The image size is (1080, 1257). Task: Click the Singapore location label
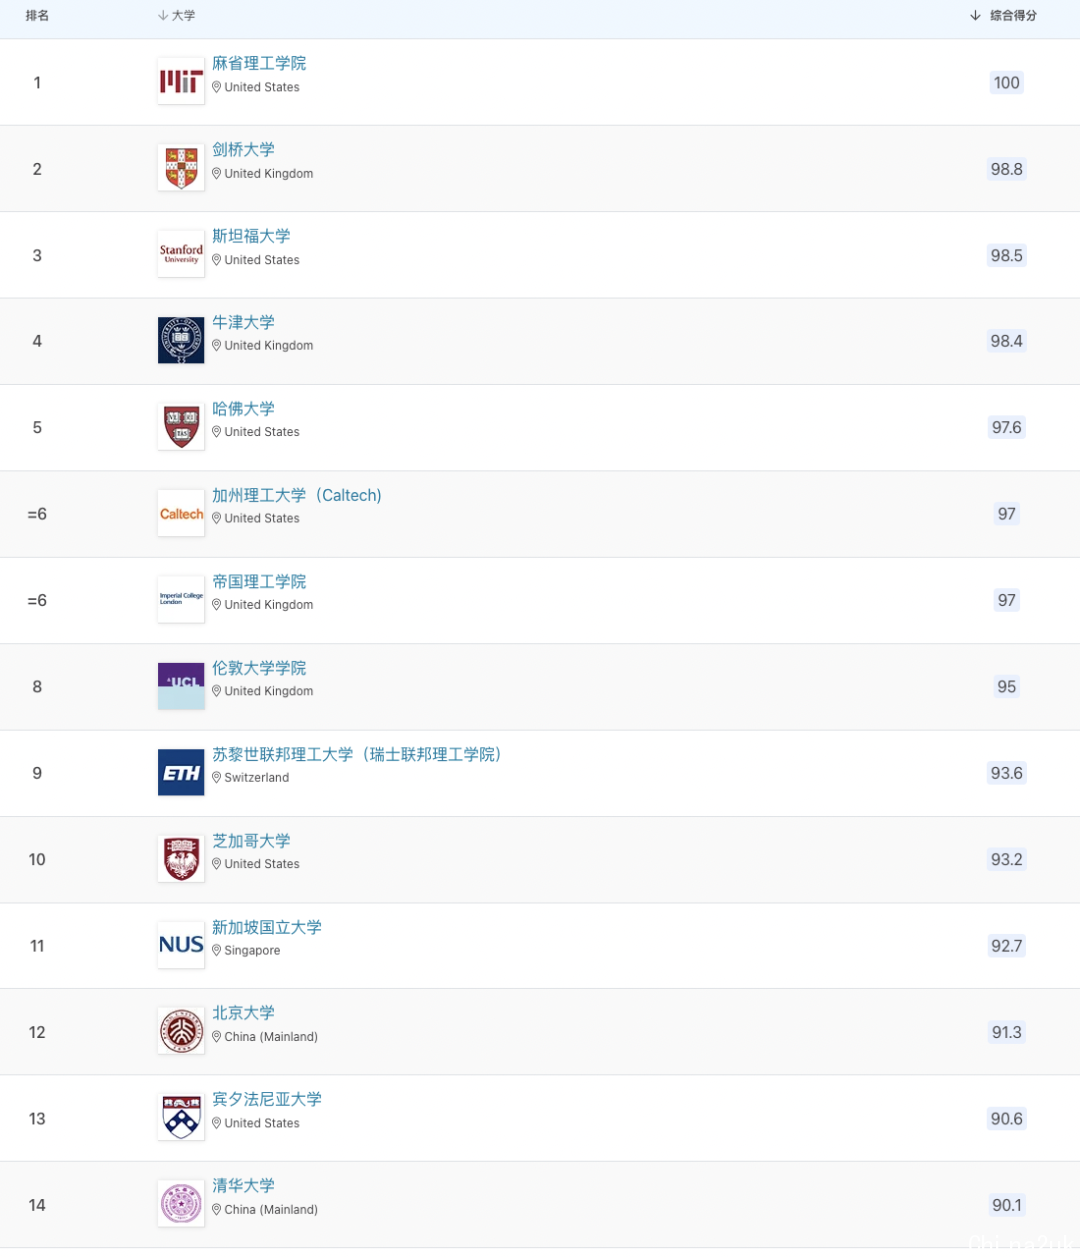pos(252,951)
